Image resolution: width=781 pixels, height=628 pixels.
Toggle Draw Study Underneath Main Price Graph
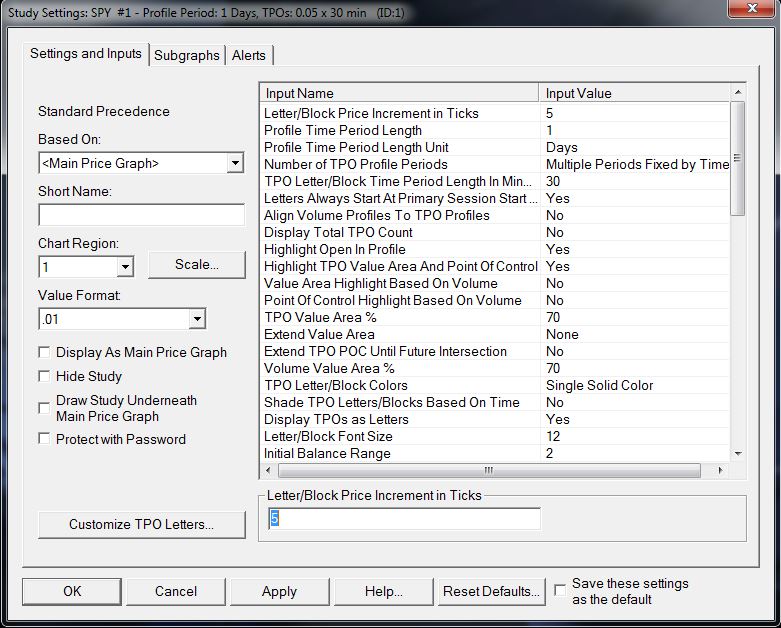(44, 408)
